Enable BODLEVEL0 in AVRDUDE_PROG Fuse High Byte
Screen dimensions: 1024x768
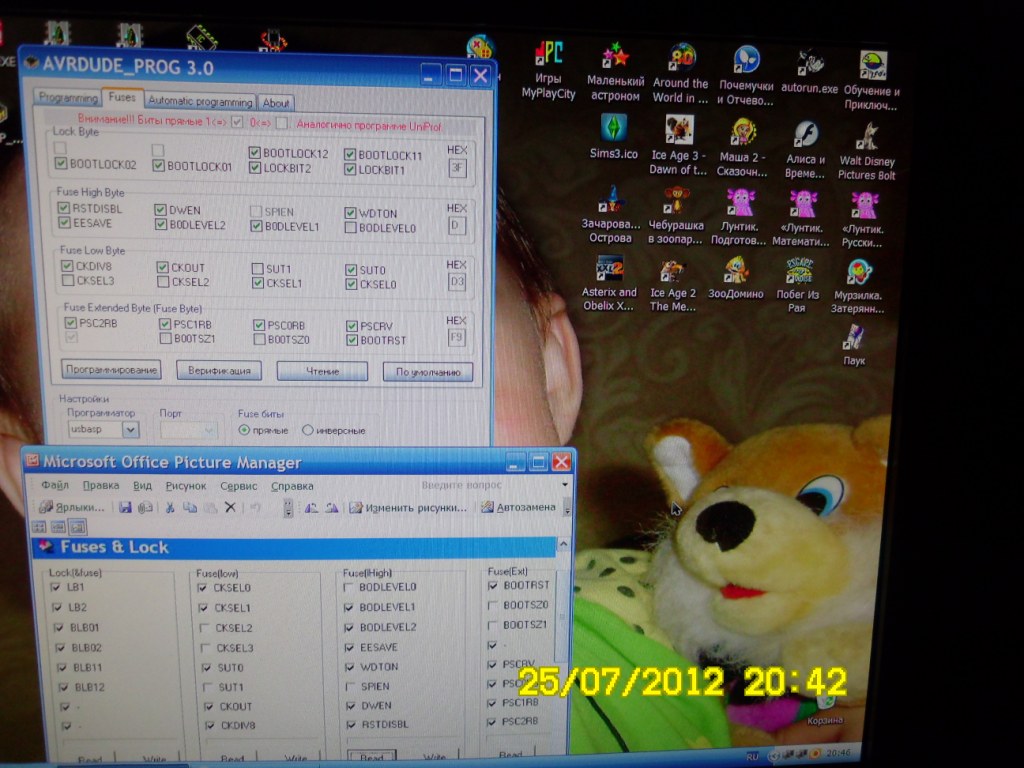pos(351,228)
